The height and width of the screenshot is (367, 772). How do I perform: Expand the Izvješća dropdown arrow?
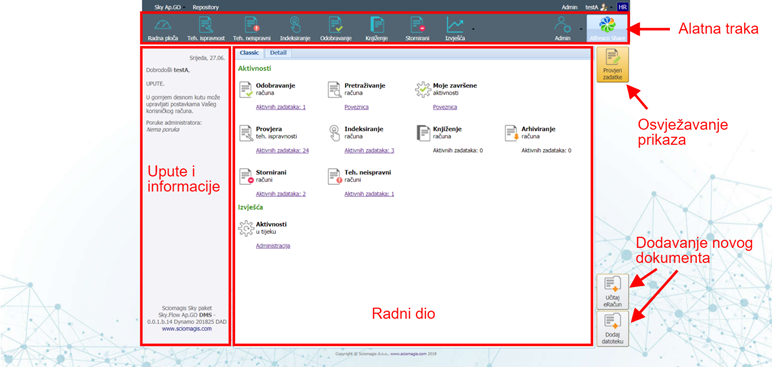(x=473, y=29)
